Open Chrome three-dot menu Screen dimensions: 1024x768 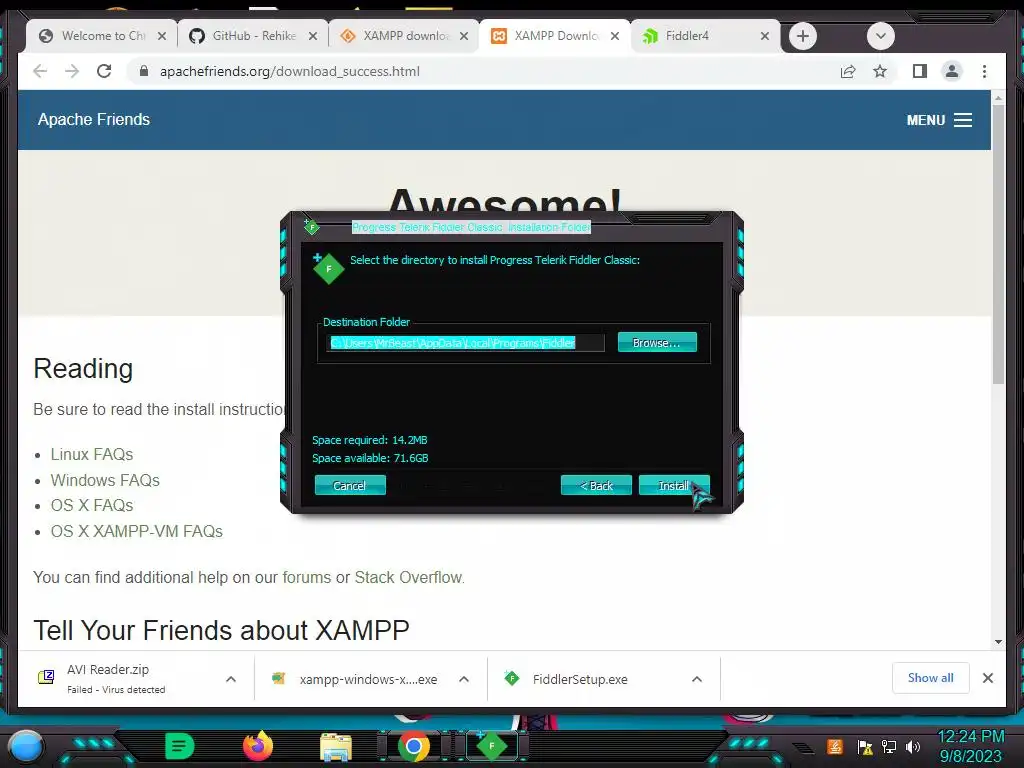(x=984, y=71)
